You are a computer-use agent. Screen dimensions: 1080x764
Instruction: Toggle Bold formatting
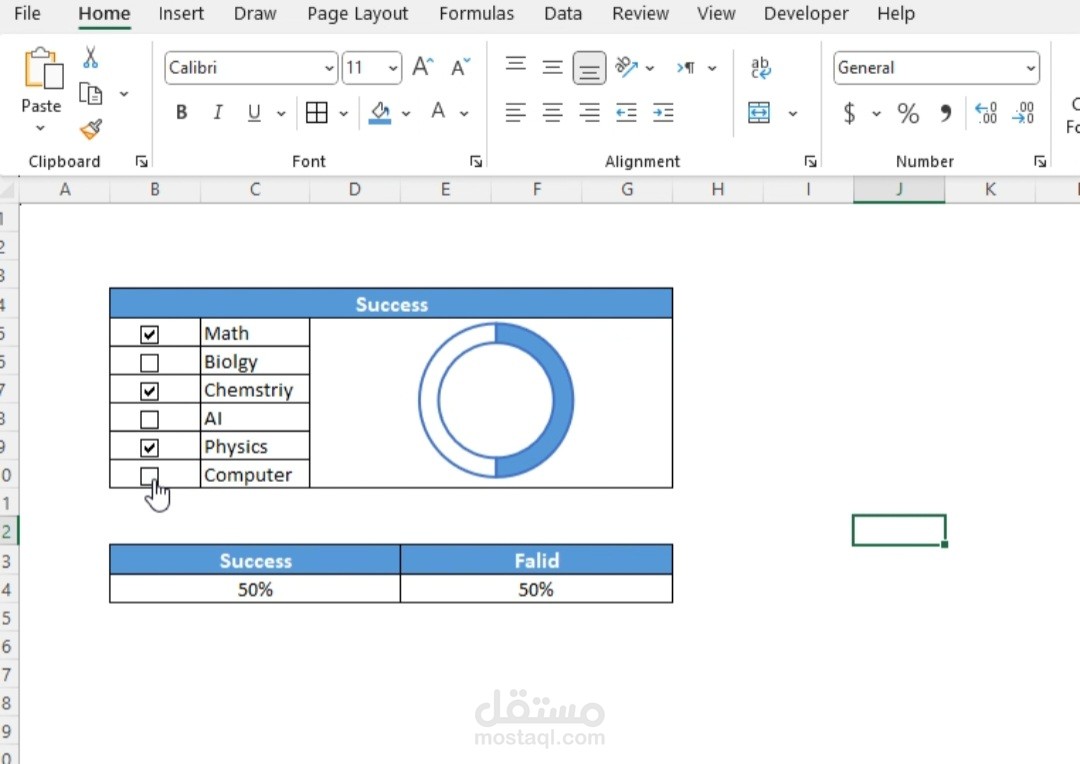point(181,113)
